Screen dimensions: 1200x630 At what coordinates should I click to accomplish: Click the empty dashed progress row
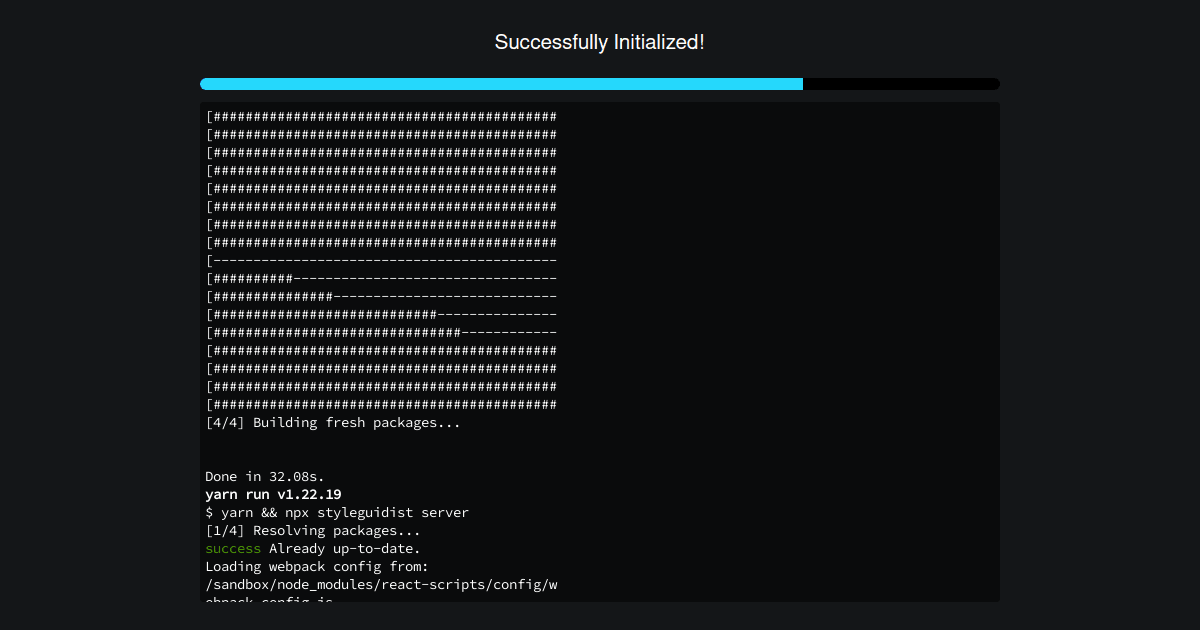[381, 260]
